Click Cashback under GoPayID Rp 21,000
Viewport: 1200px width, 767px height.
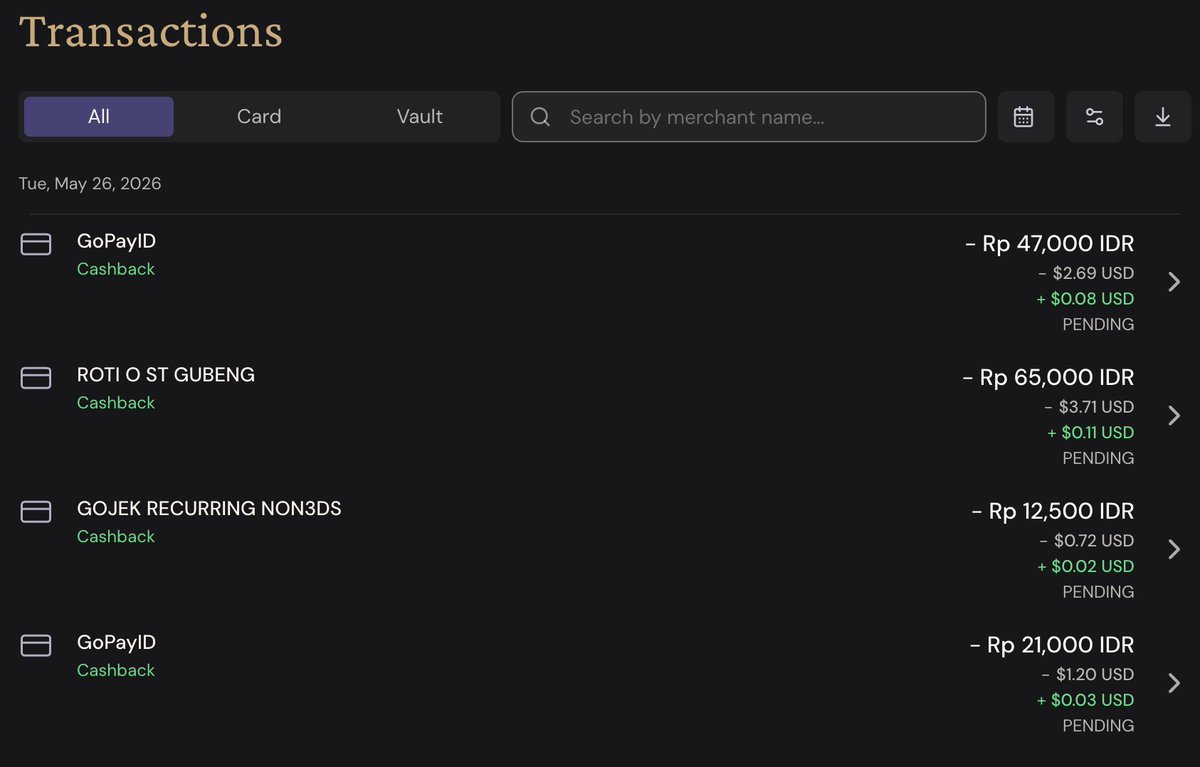click(116, 670)
